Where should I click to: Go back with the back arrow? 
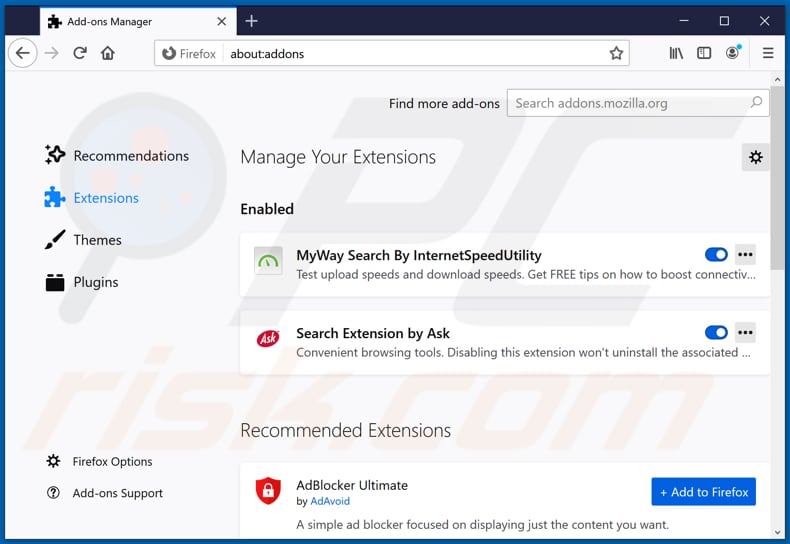23,53
